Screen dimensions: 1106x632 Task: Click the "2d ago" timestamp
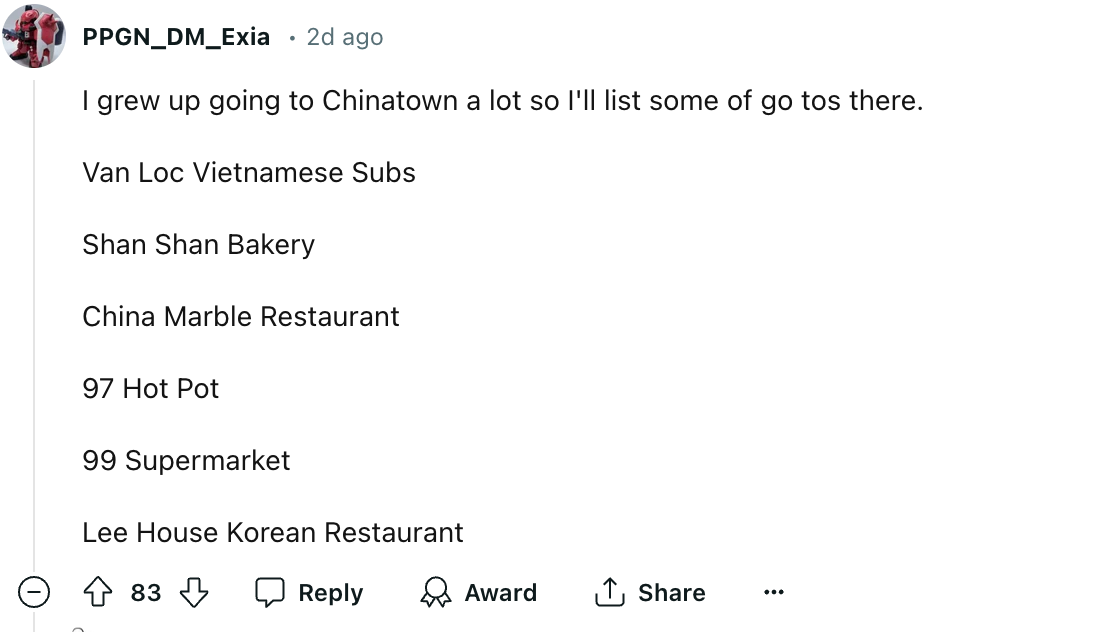(x=345, y=37)
